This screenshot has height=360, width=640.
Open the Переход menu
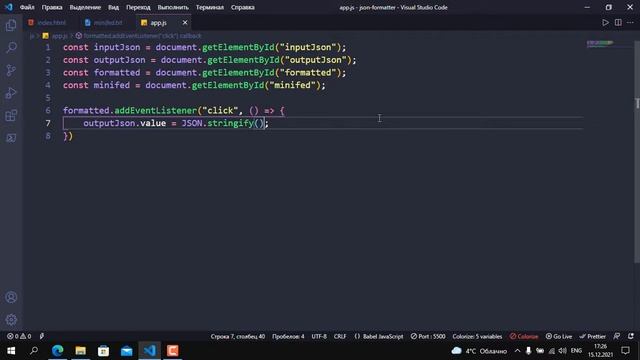[138, 7]
